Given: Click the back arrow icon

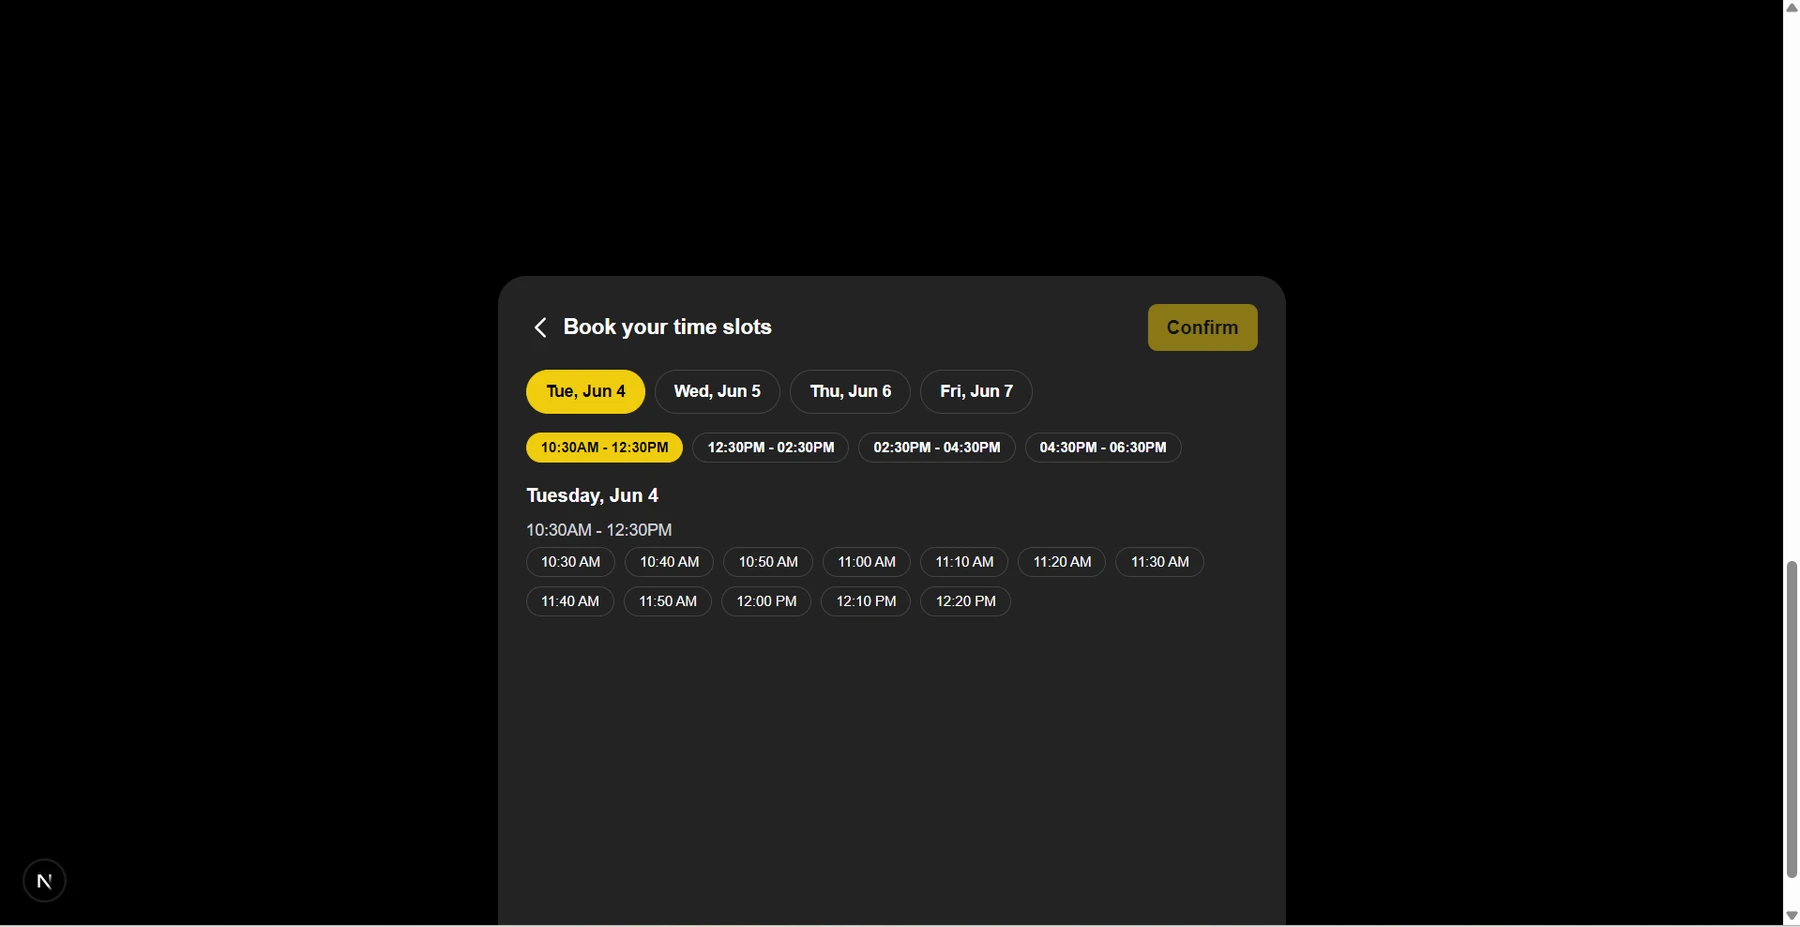Looking at the screenshot, I should pyautogui.click(x=540, y=327).
